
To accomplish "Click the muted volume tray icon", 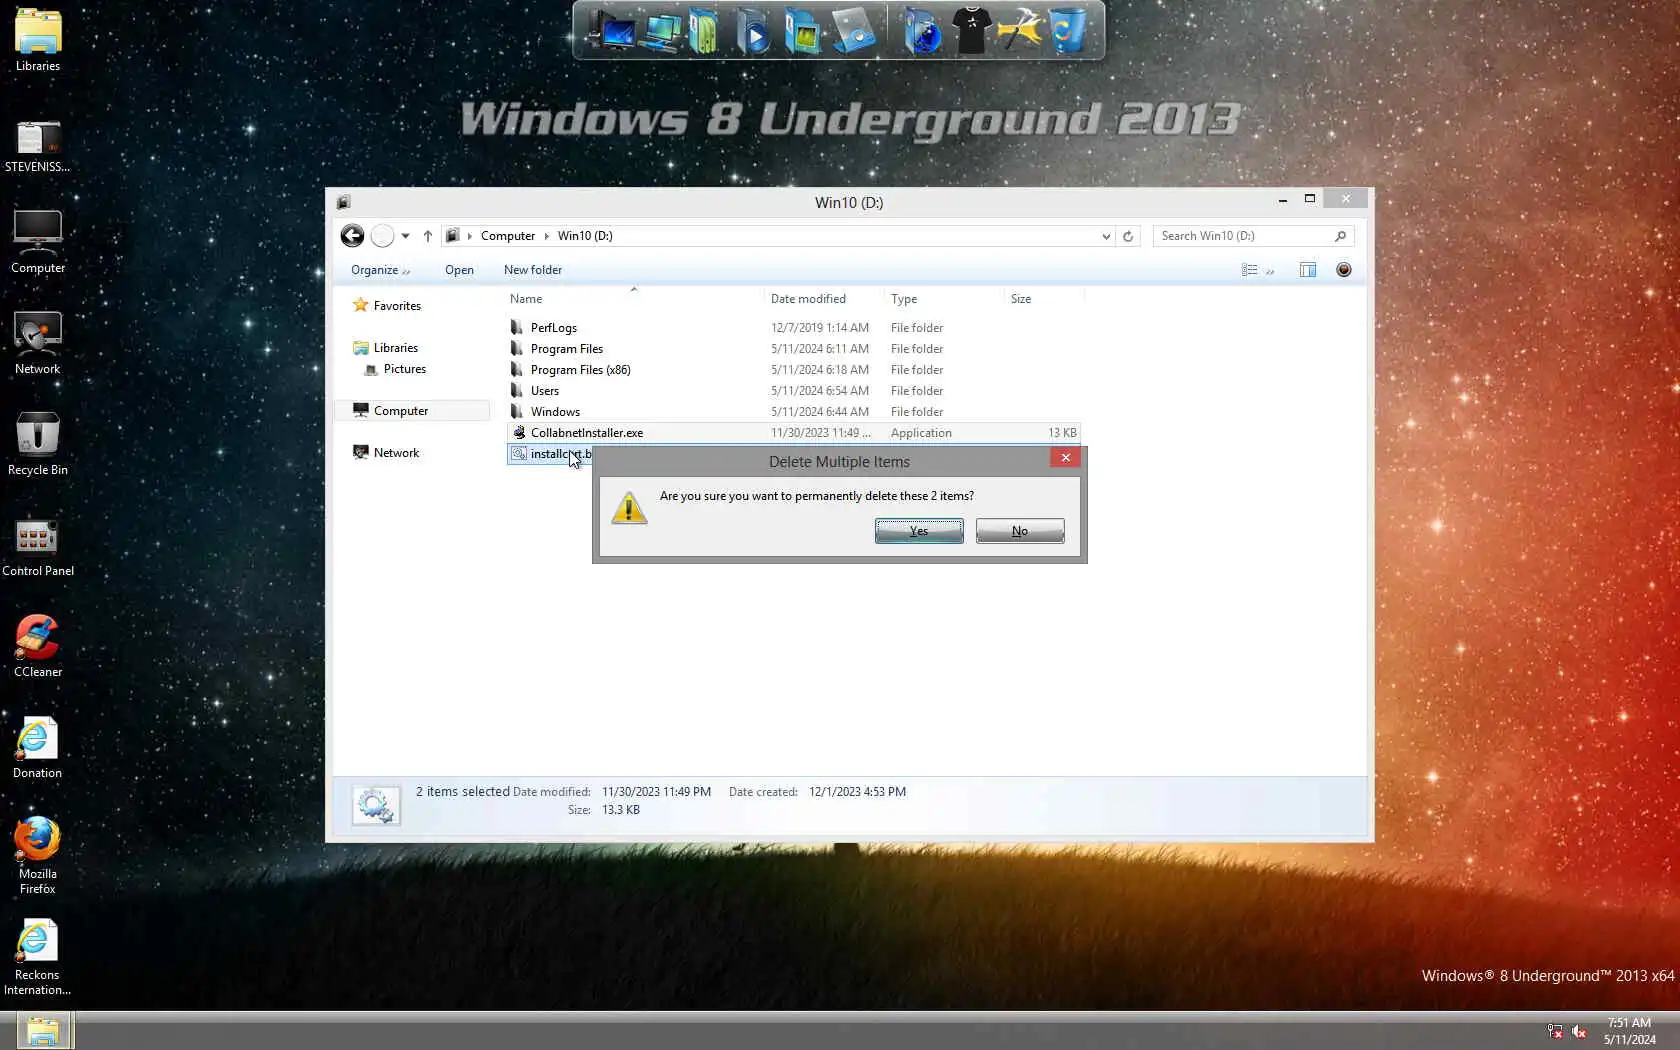I will [1580, 1031].
